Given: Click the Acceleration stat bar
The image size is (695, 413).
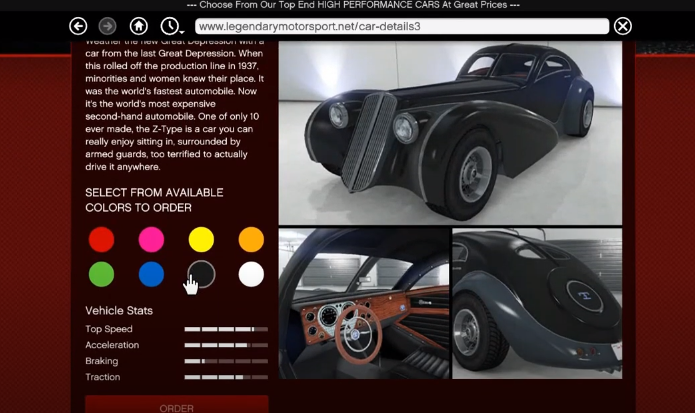Looking at the screenshot, I should (x=226, y=345).
